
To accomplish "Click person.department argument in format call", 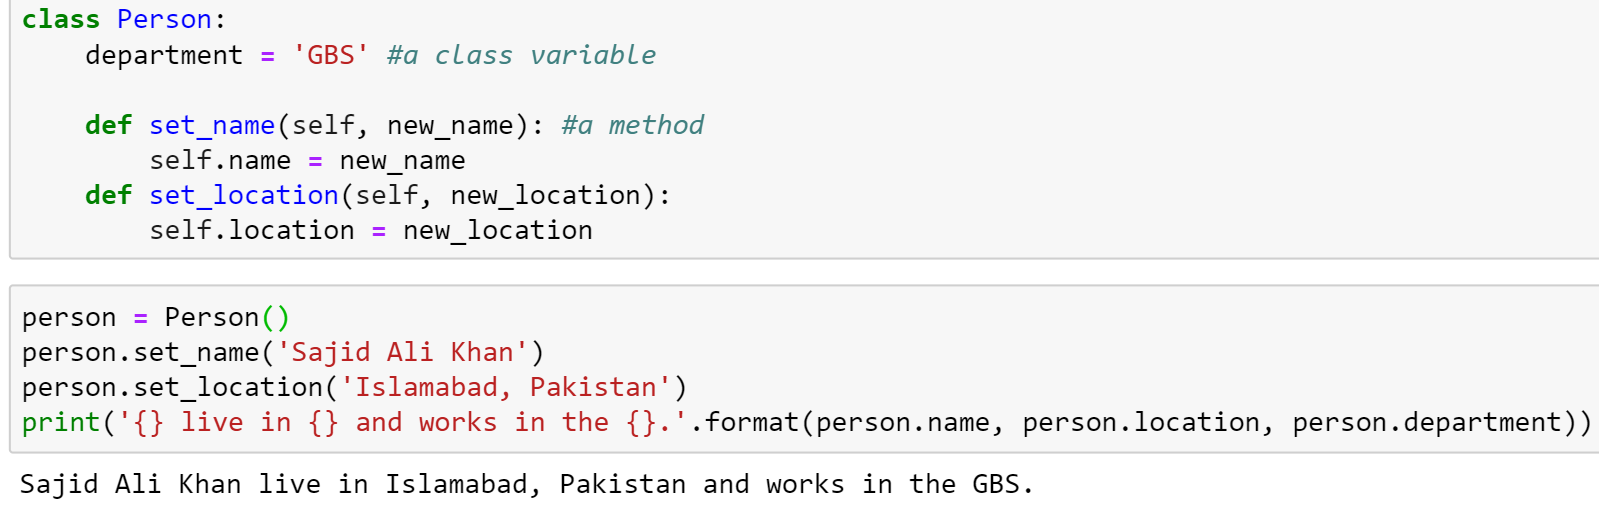I will pos(1427,422).
